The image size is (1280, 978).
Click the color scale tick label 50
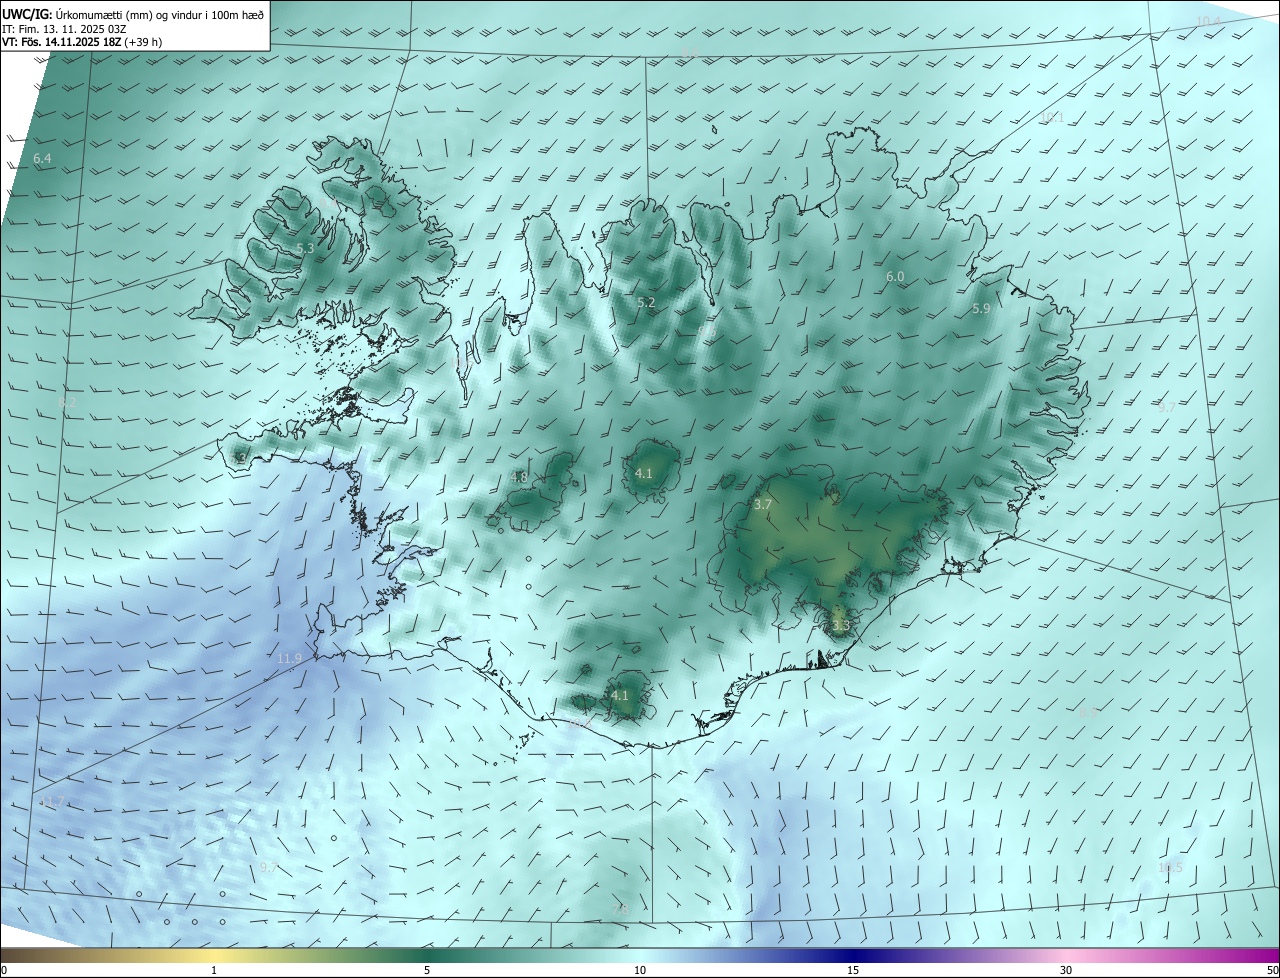(1272, 970)
